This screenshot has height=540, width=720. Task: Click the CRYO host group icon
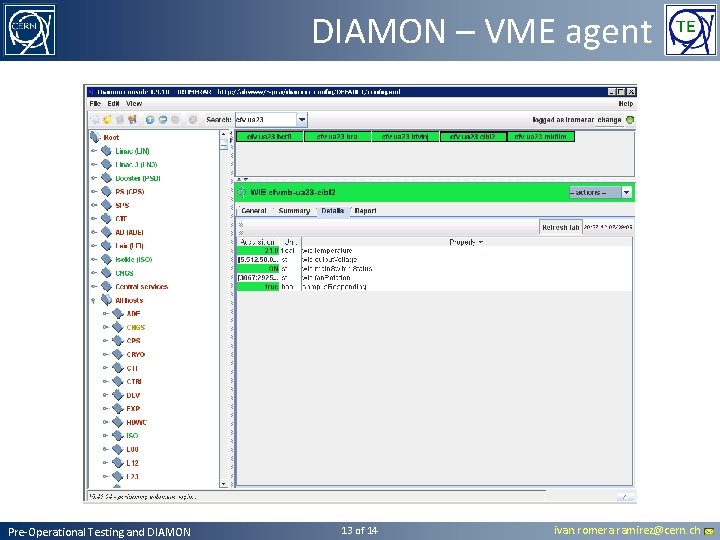(118, 354)
